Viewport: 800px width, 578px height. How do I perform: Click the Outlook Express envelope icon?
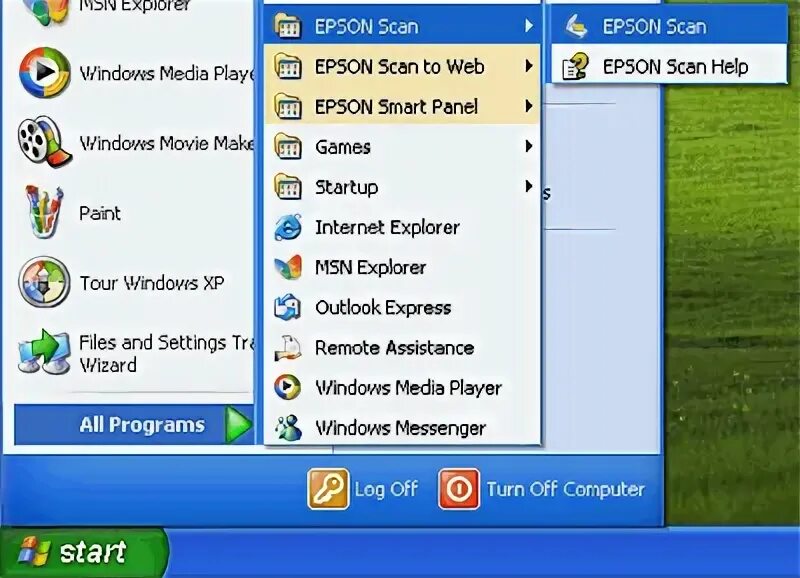288,308
